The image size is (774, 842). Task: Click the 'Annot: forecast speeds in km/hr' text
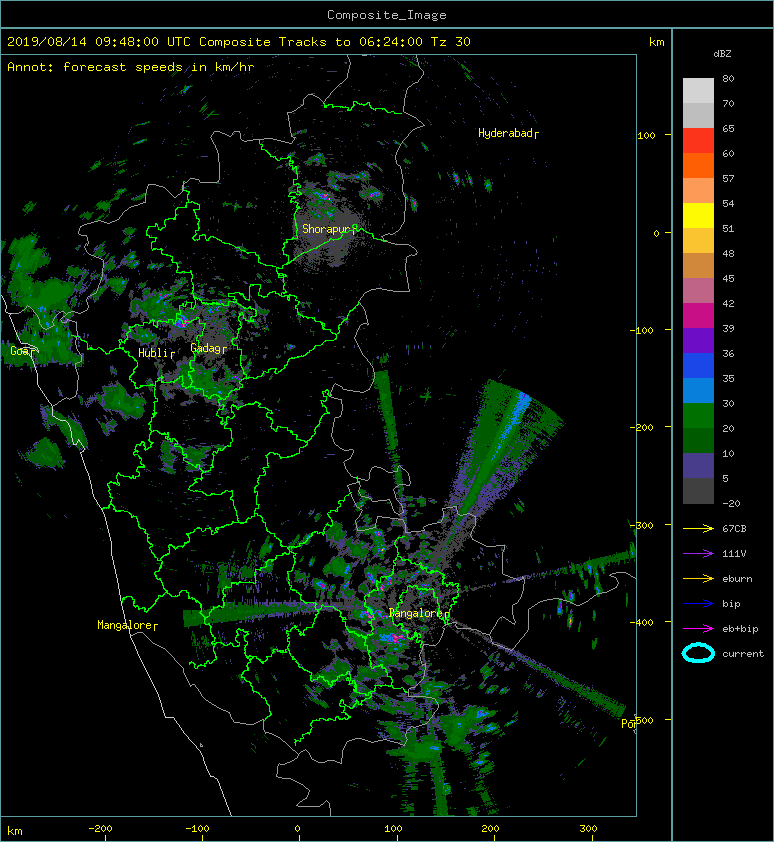pyautogui.click(x=131, y=67)
